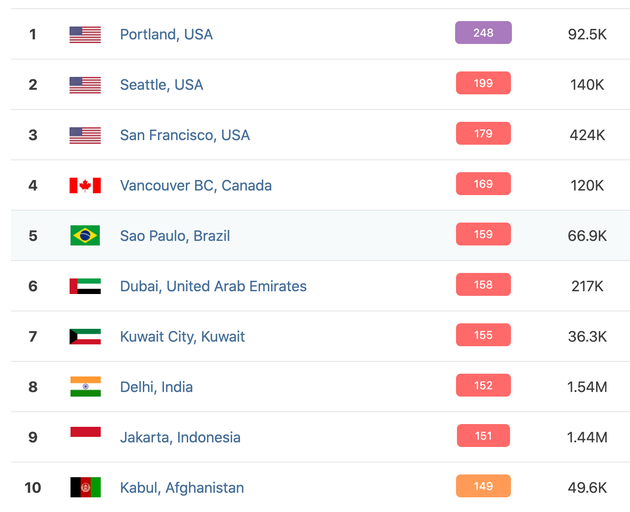Click rank number 5 in Sao Paulo row

[x=33, y=236]
